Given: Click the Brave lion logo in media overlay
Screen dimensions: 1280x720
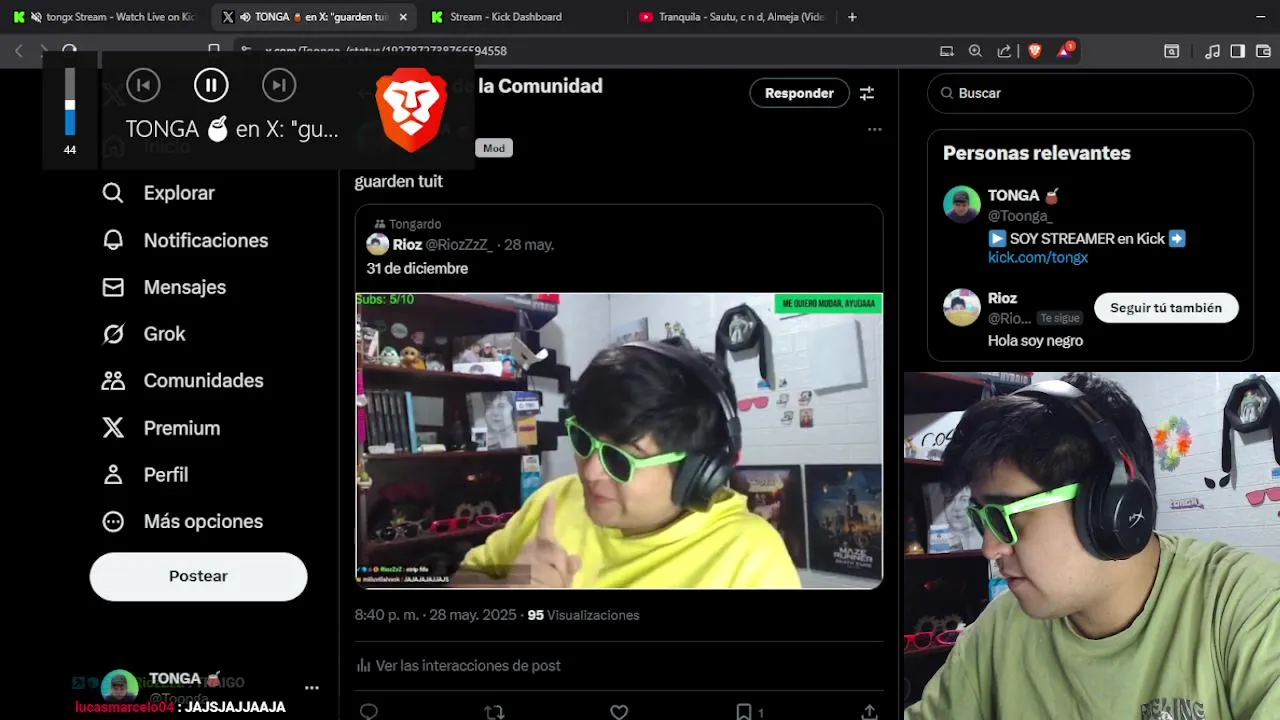Looking at the screenshot, I should (410, 110).
